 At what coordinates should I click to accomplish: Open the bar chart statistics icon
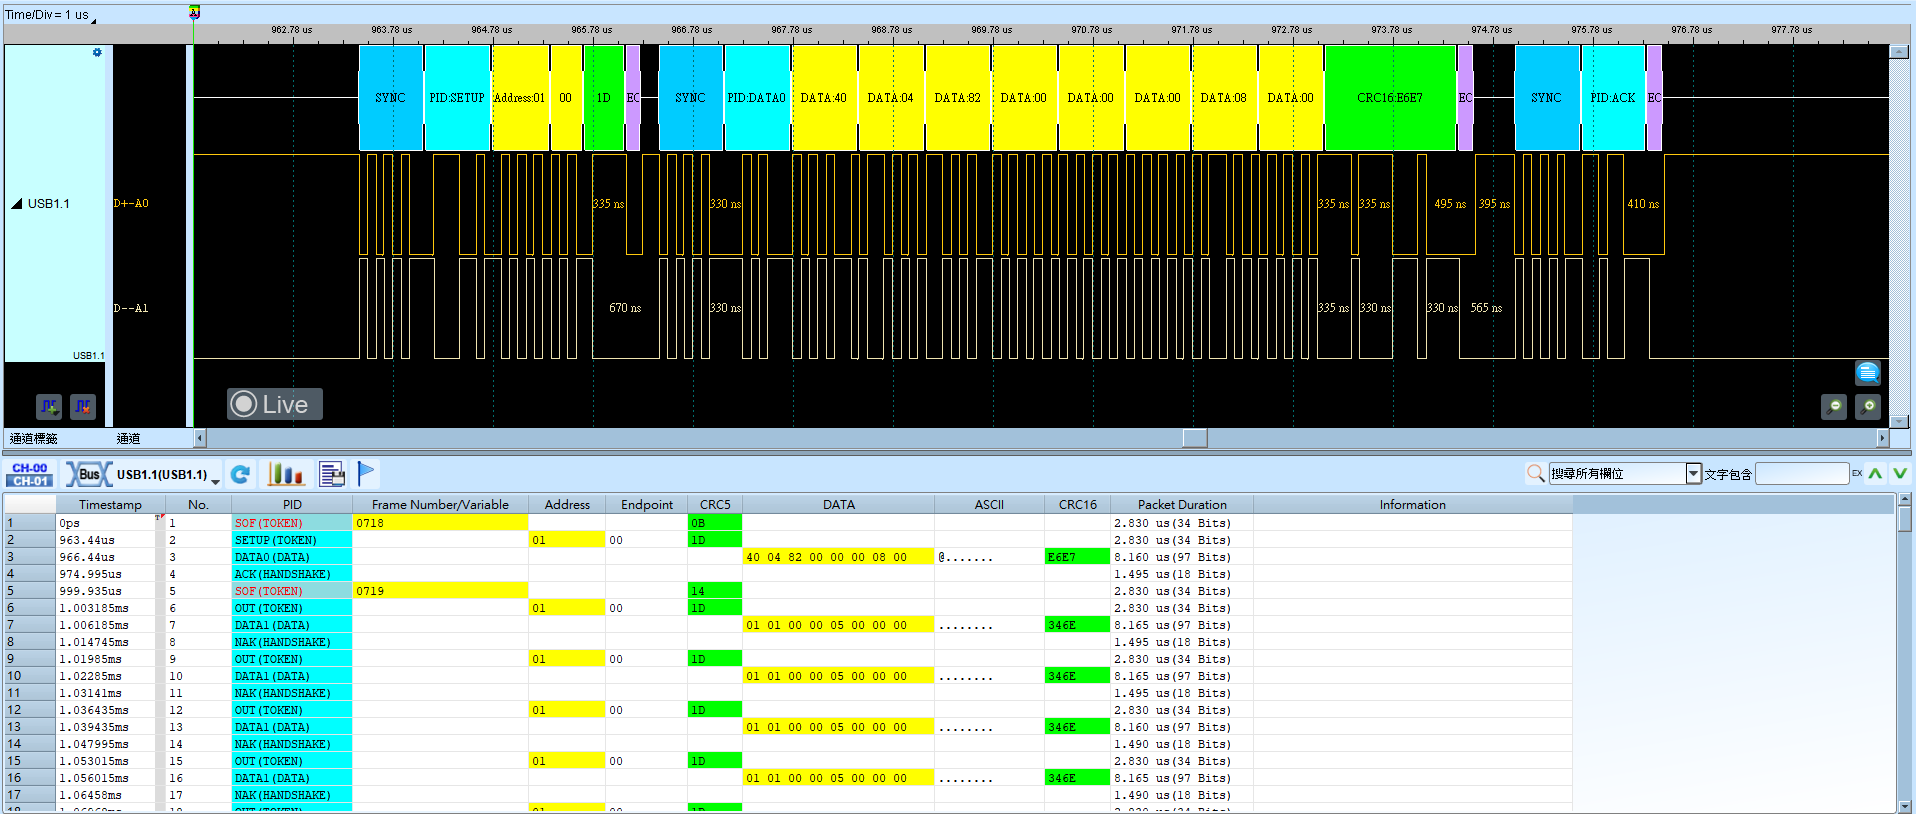(285, 474)
